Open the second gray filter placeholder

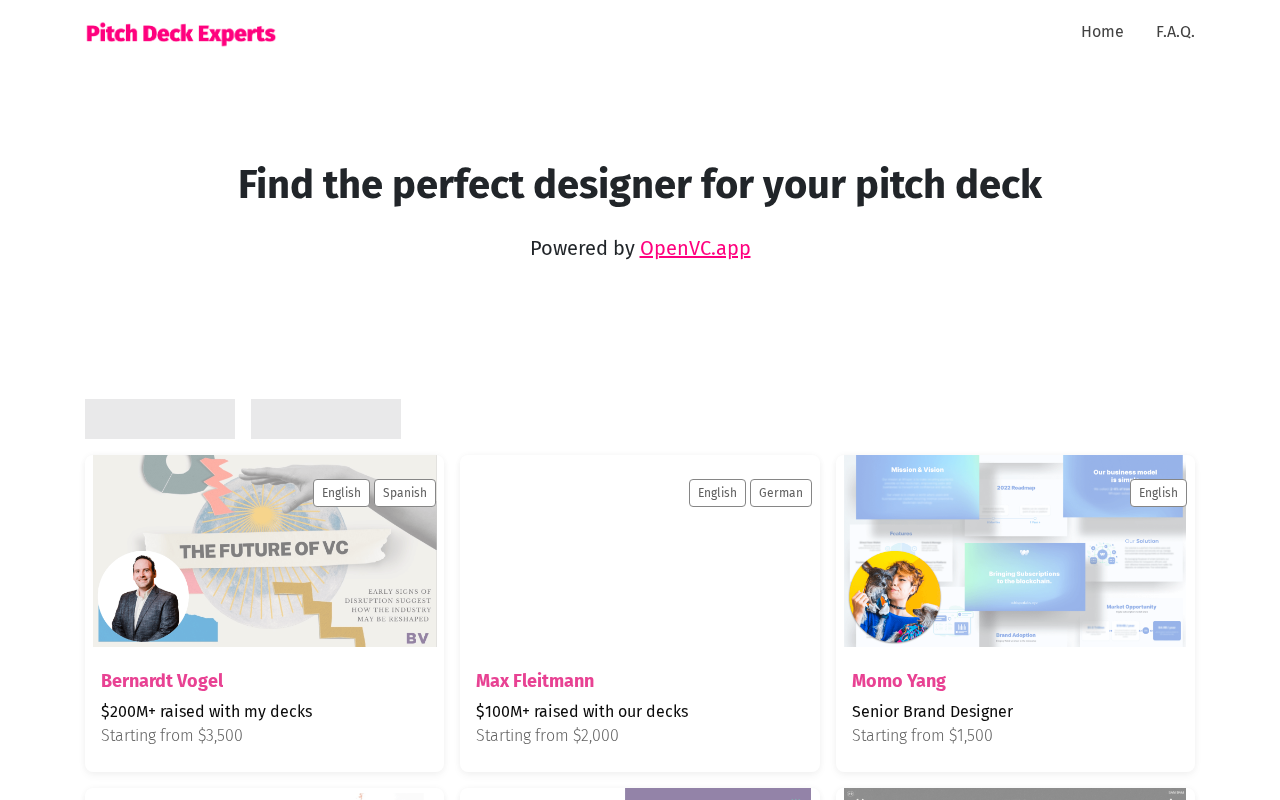(x=326, y=419)
